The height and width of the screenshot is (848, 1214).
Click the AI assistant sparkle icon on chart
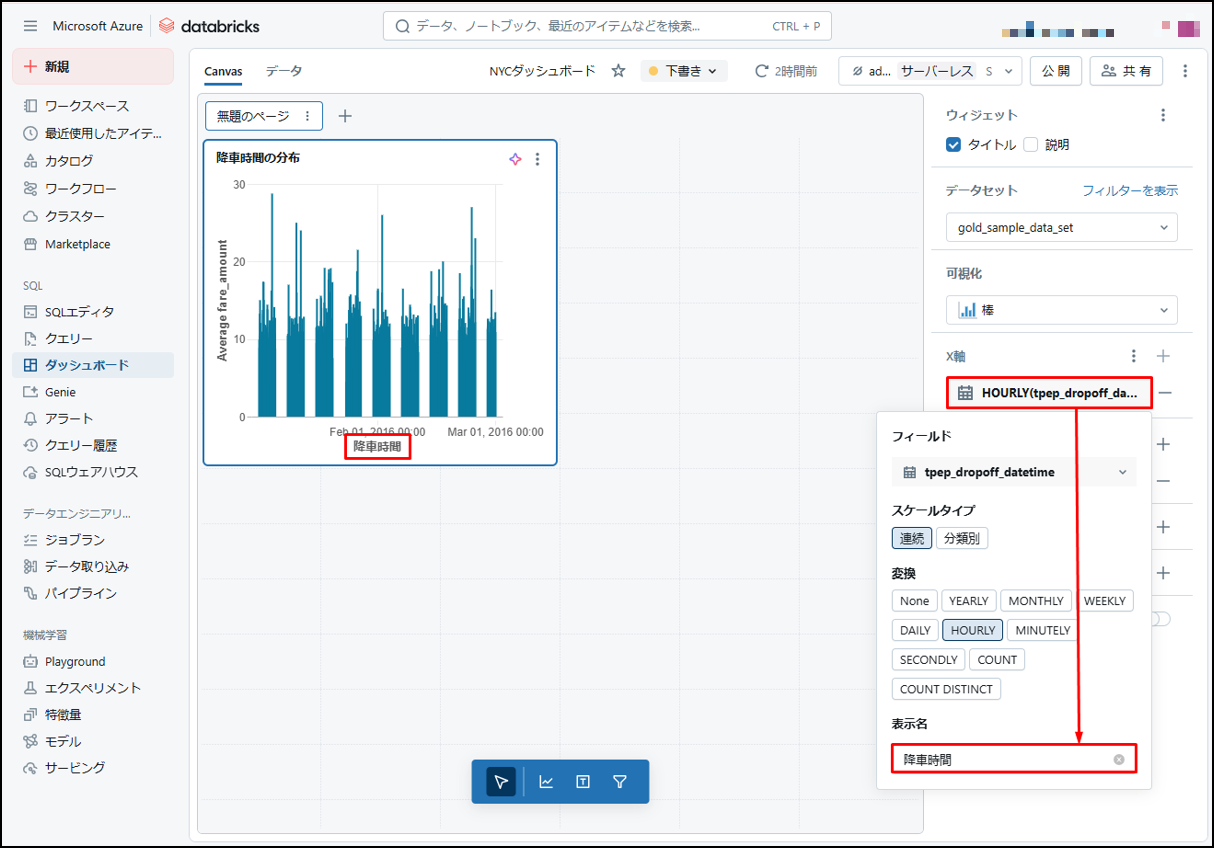point(515,159)
